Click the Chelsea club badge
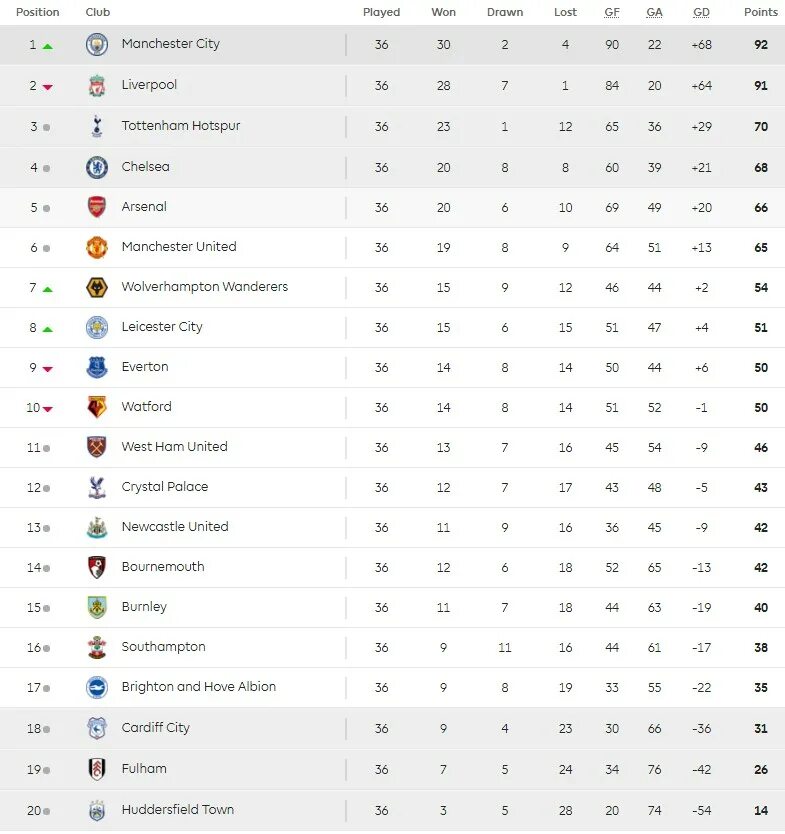Image resolution: width=785 pixels, height=834 pixels. [97, 168]
